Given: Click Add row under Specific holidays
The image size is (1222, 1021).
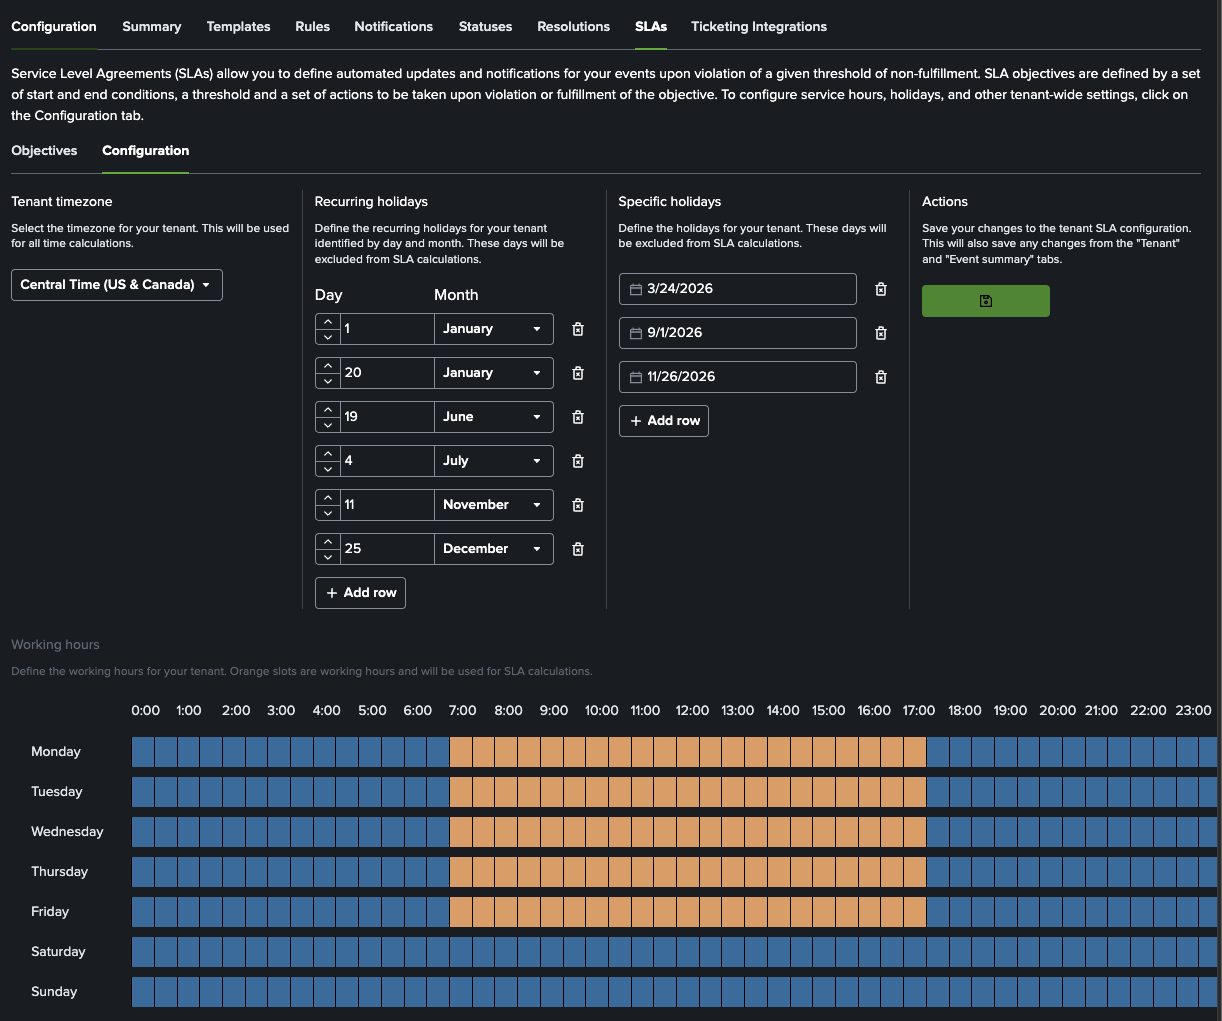Looking at the screenshot, I should pyautogui.click(x=664, y=421).
